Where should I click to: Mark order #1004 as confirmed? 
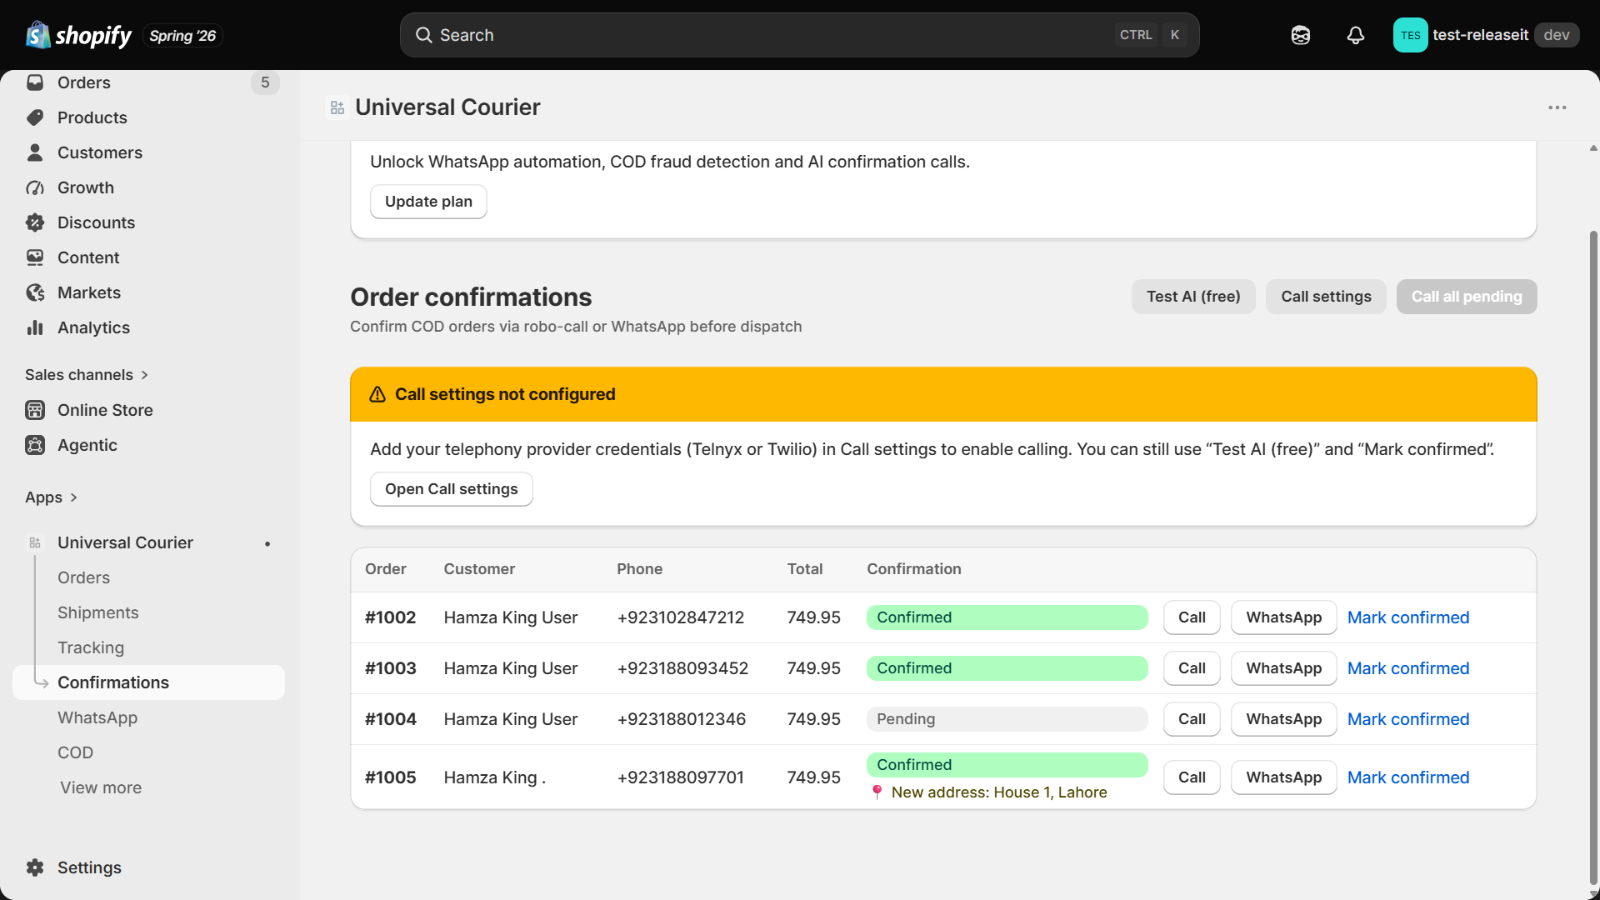[1408, 719]
